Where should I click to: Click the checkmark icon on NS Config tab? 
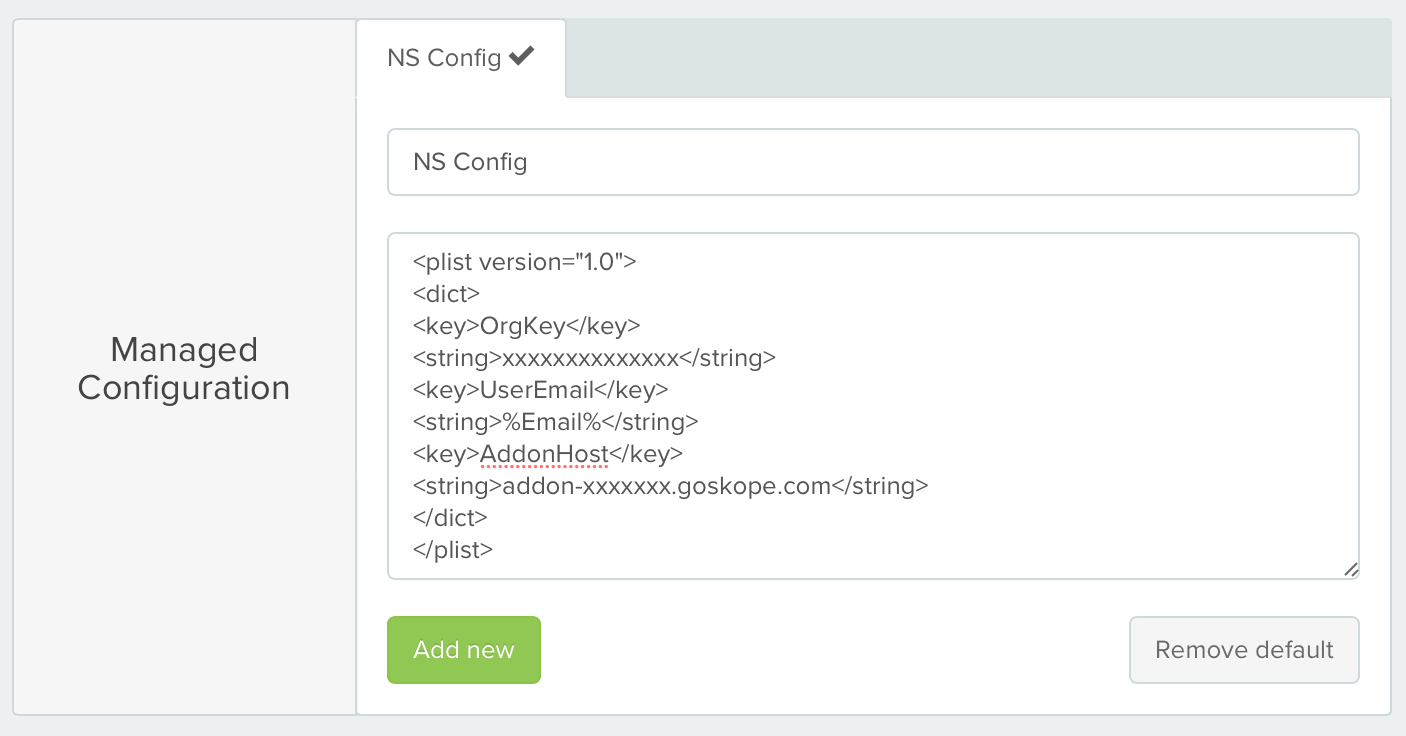521,57
